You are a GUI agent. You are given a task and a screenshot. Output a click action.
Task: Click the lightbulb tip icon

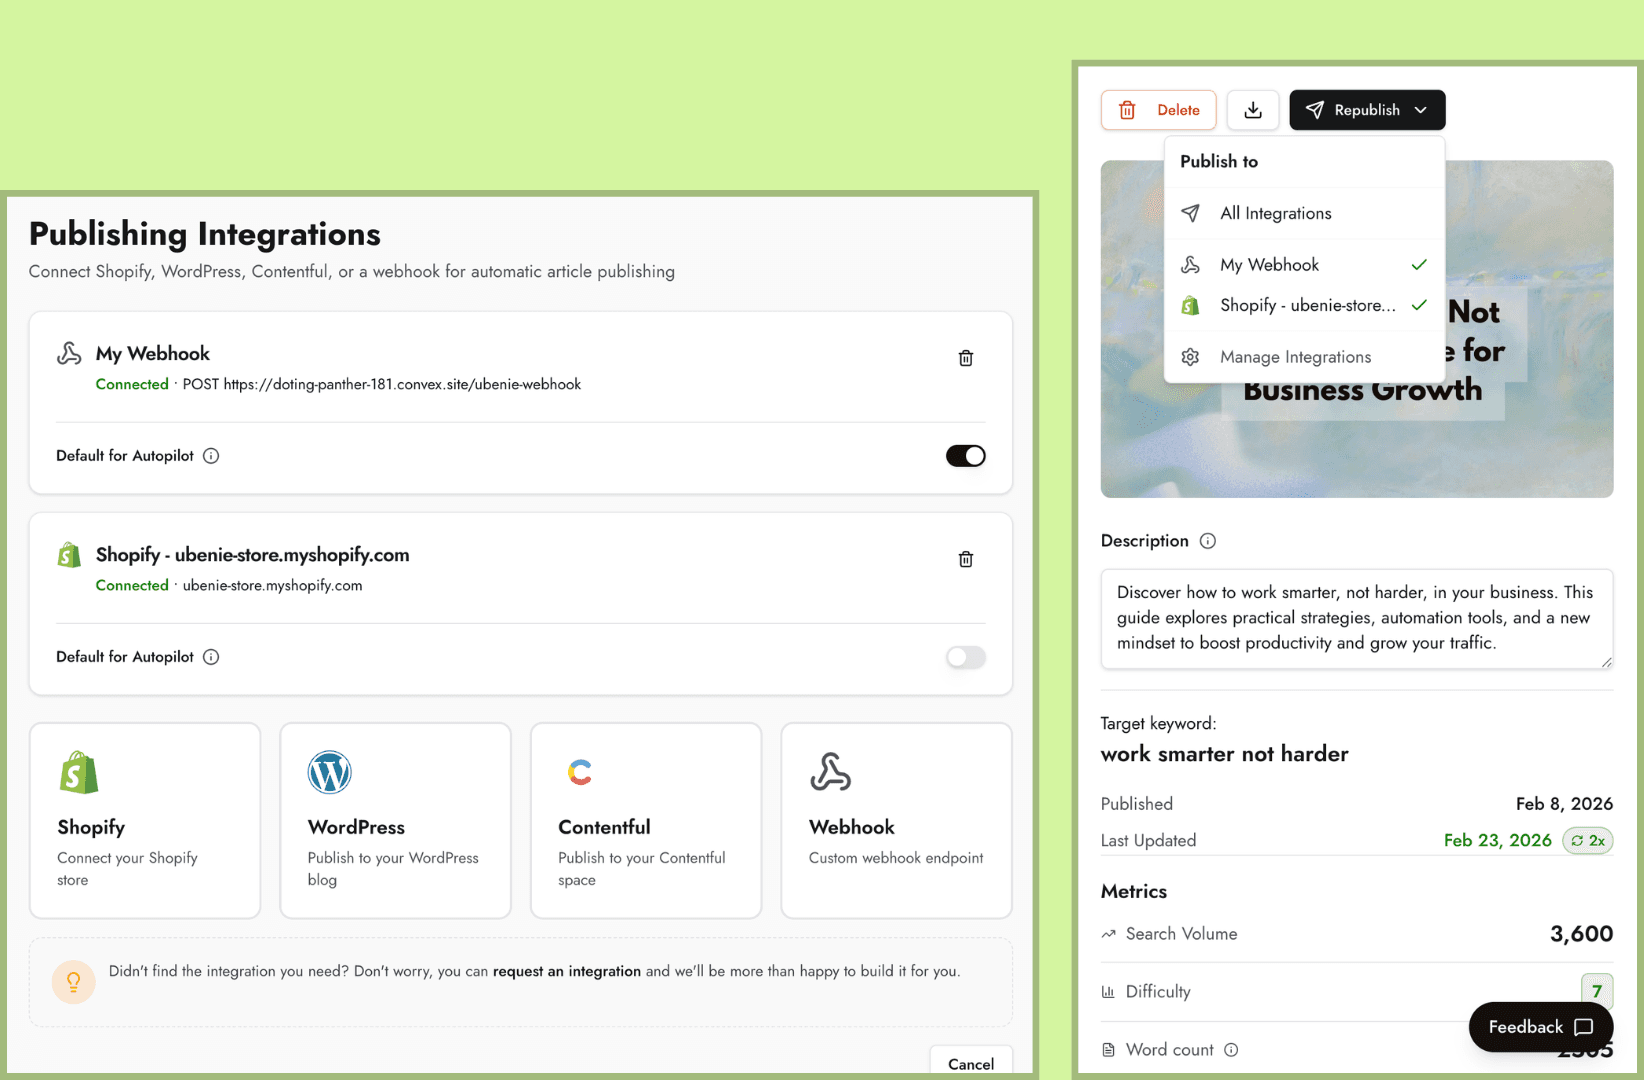click(73, 982)
